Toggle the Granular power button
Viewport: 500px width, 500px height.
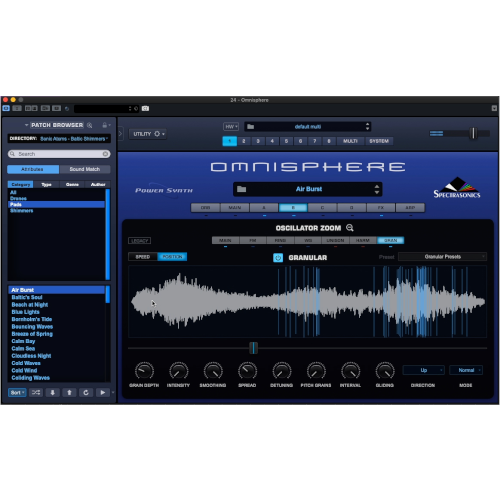(x=278, y=258)
